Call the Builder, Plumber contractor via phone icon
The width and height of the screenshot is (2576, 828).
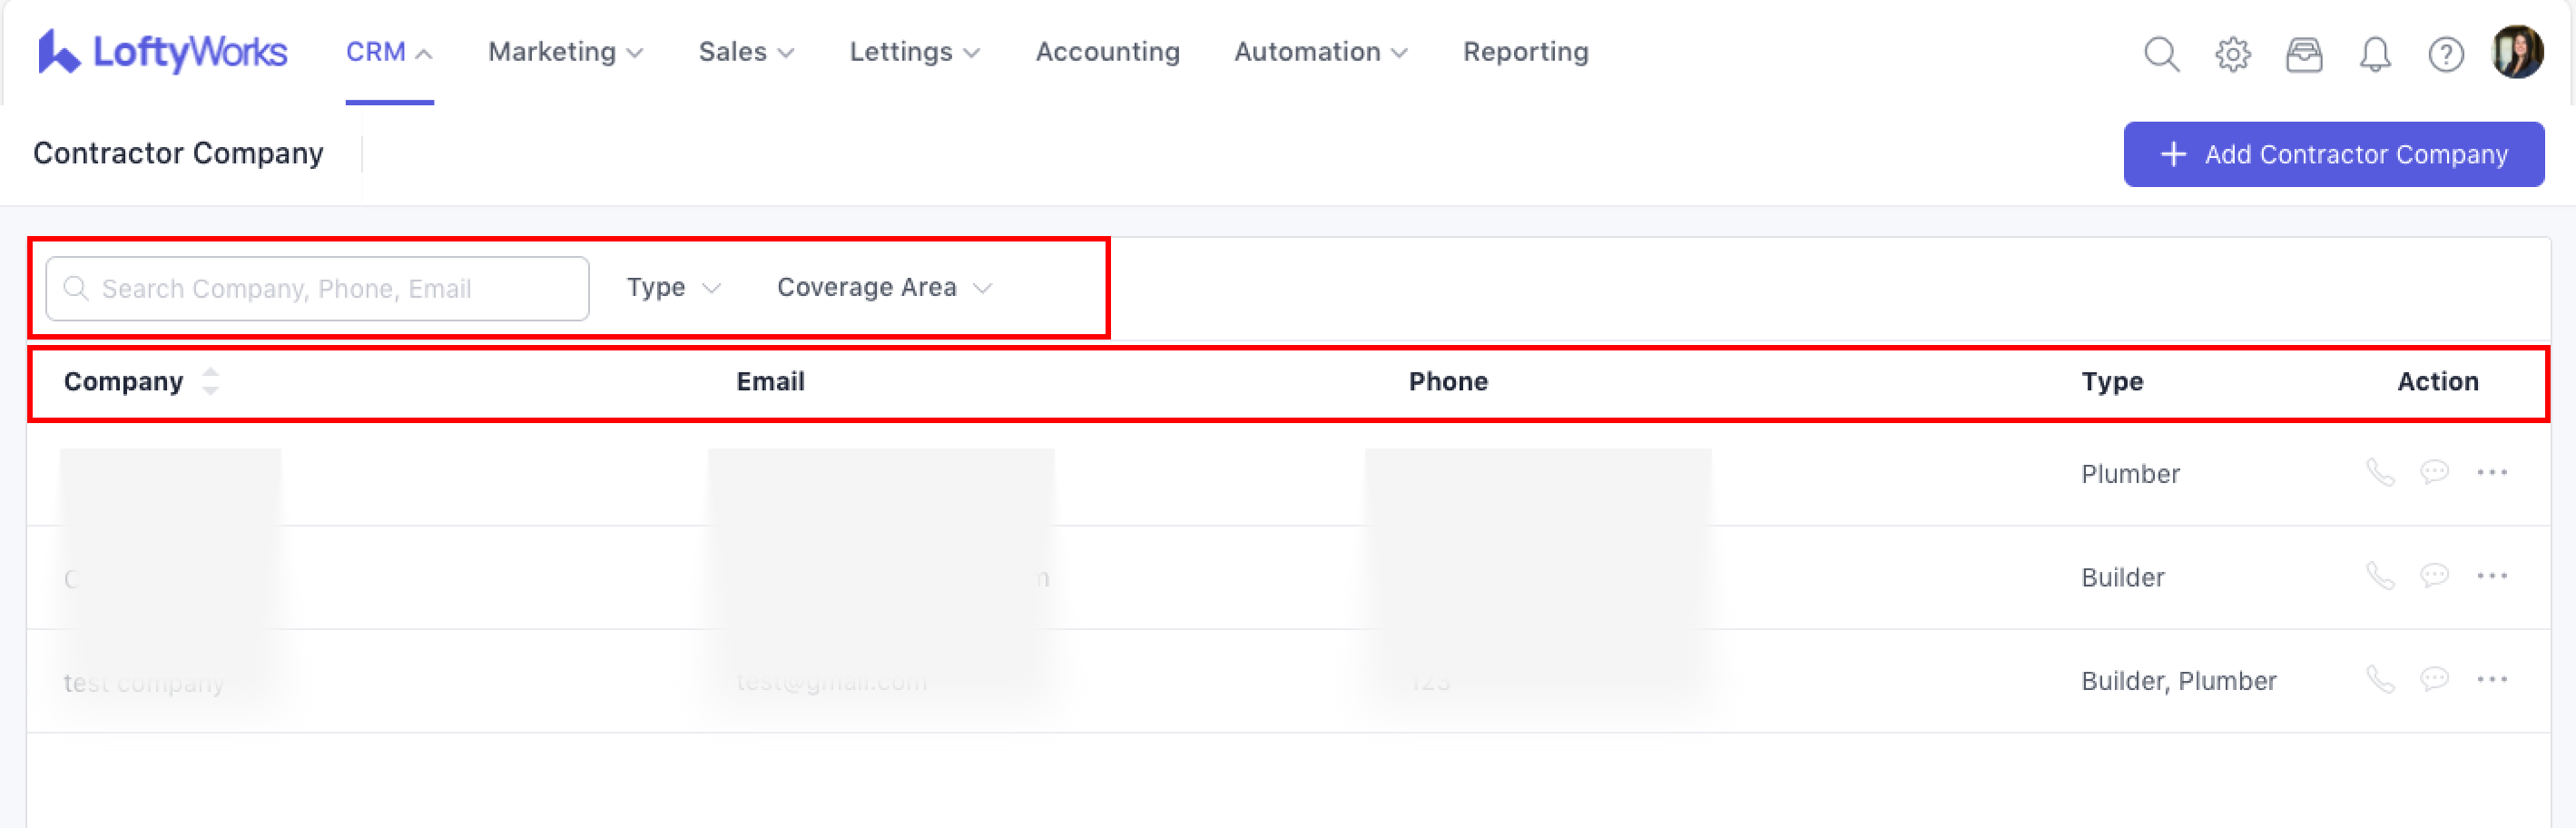[x=2380, y=680]
